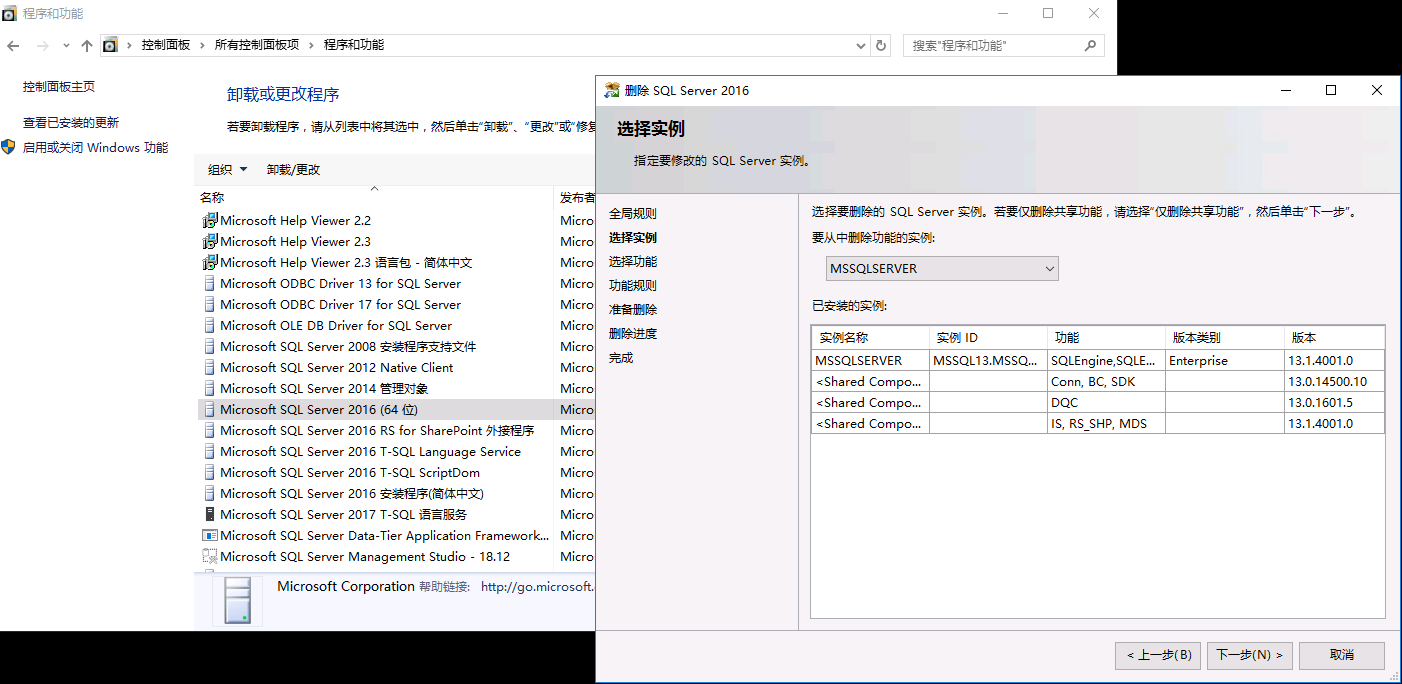Image resolution: width=1402 pixels, height=684 pixels.
Task: Select the 删除进度 wizard step
Action: (633, 334)
